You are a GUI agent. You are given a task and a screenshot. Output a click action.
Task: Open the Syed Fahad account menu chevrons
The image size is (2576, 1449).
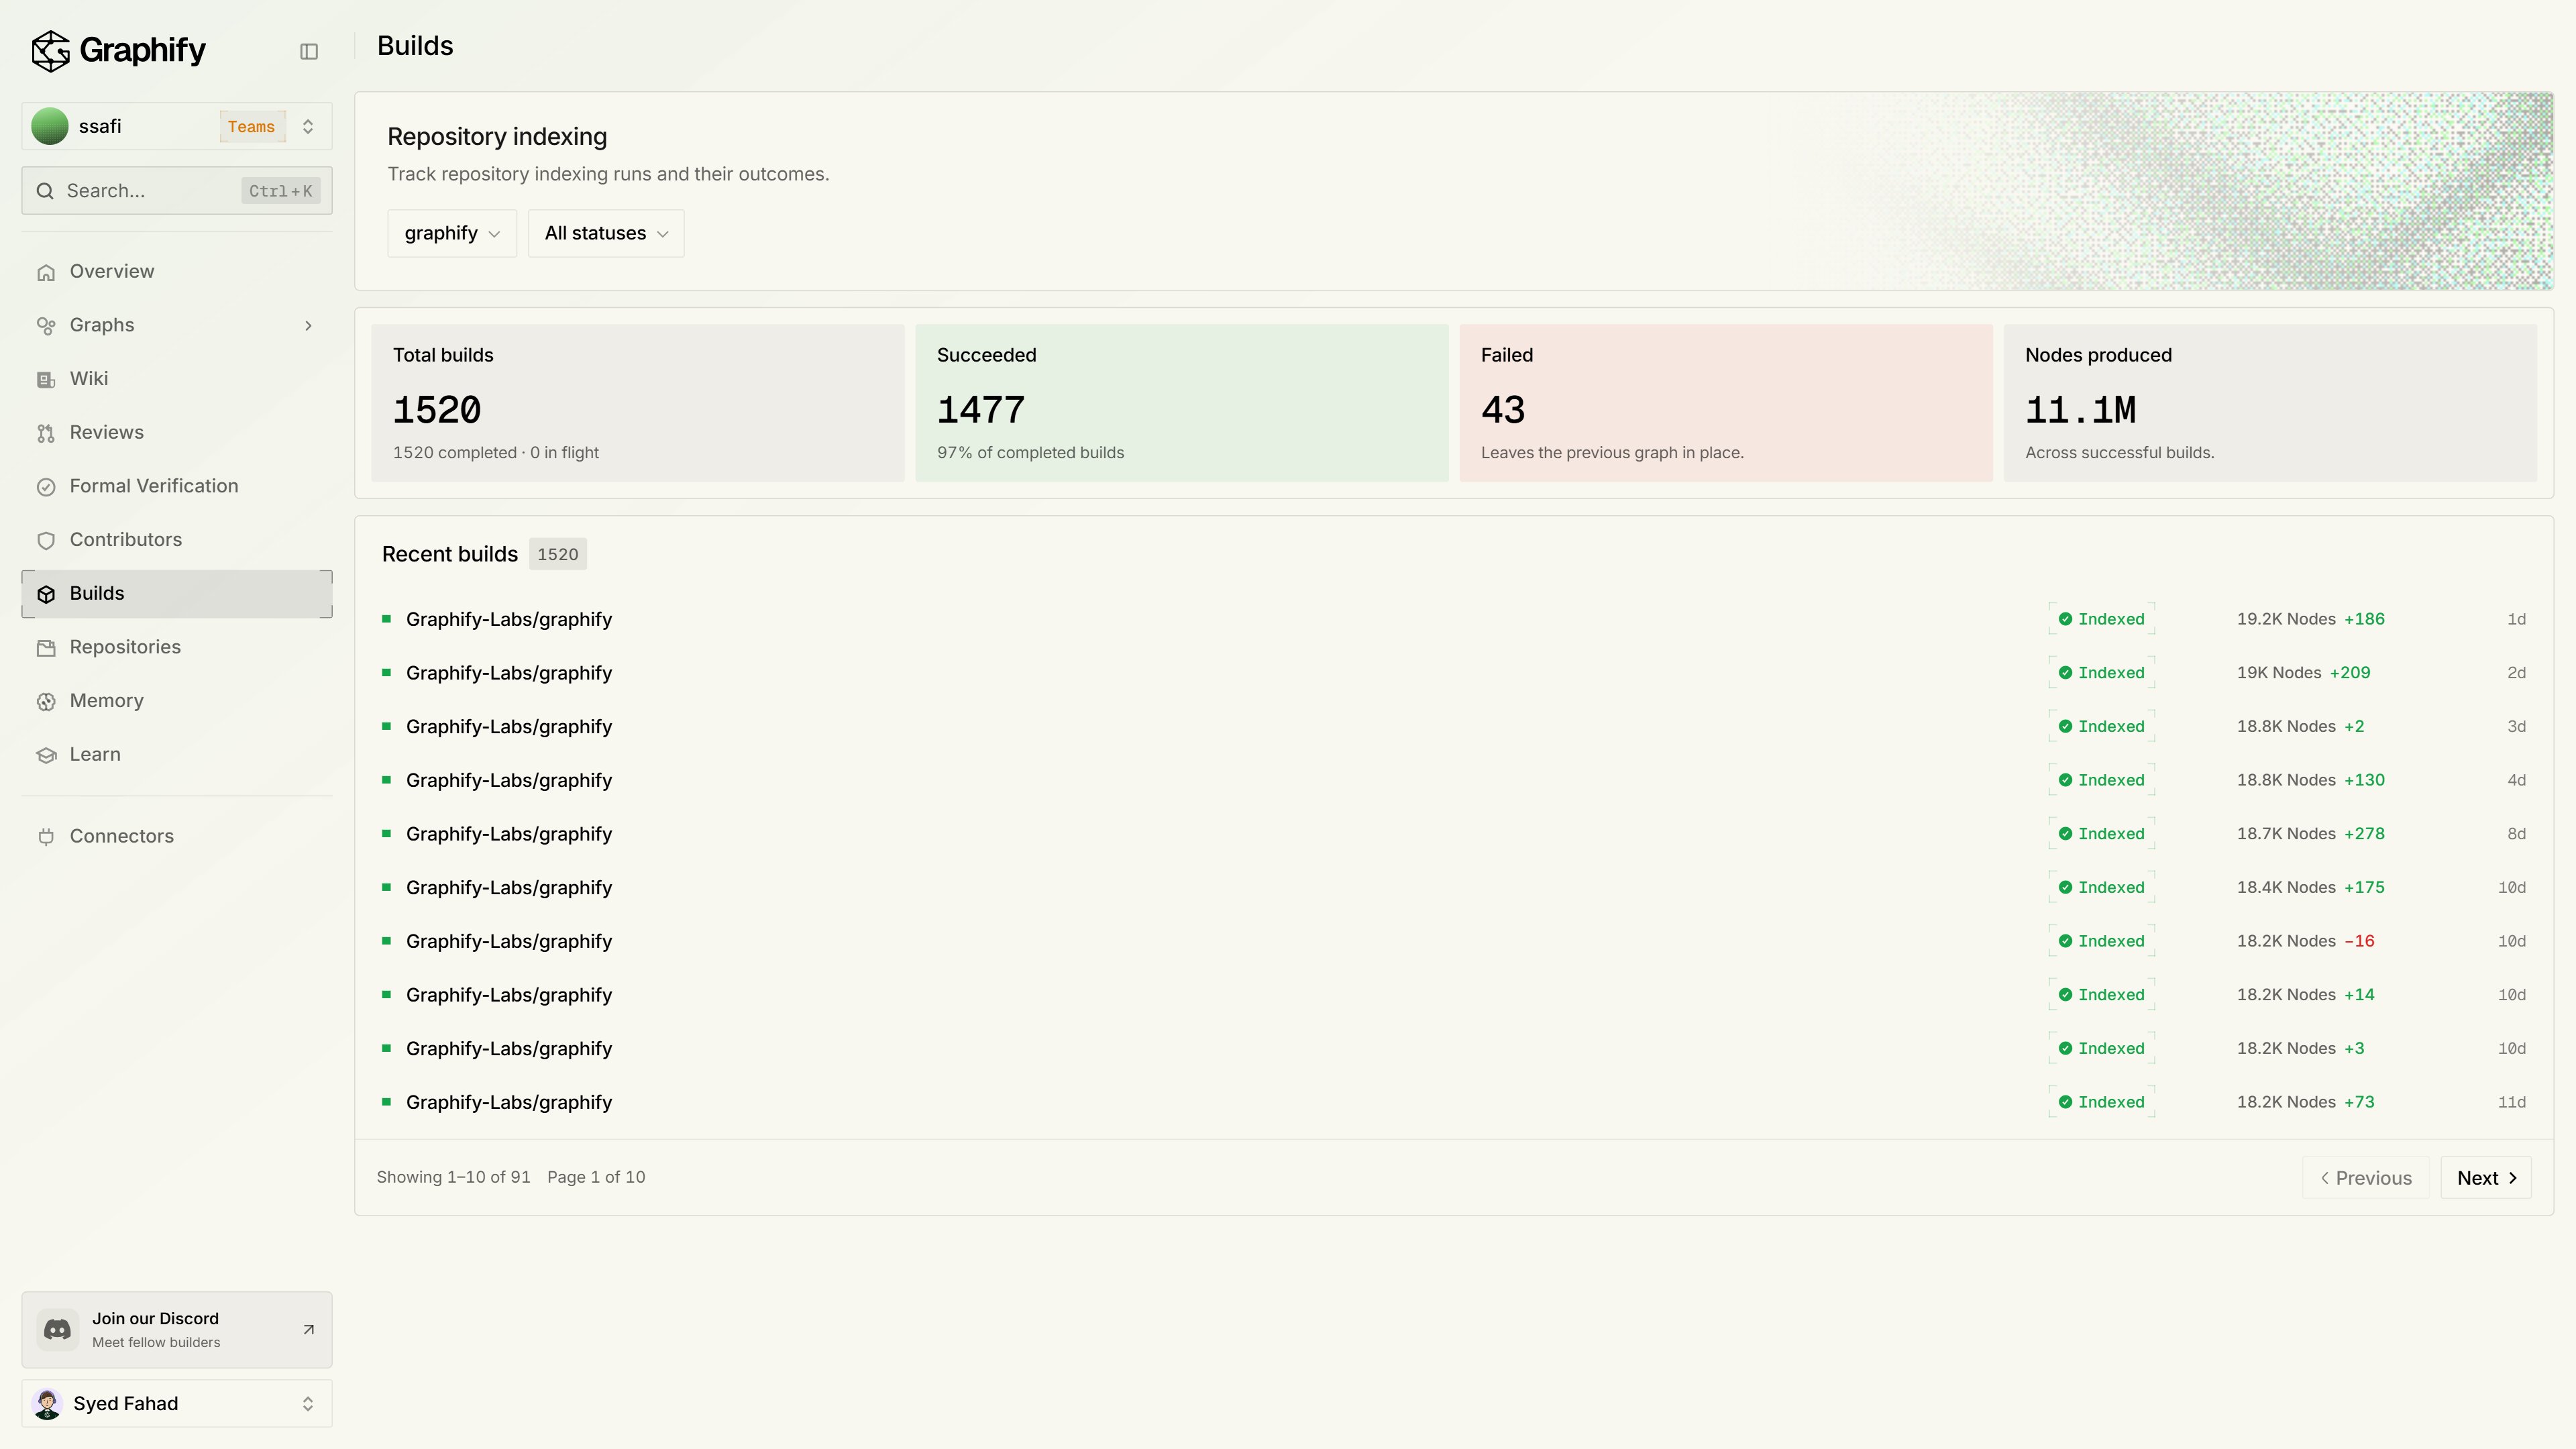click(308, 1403)
